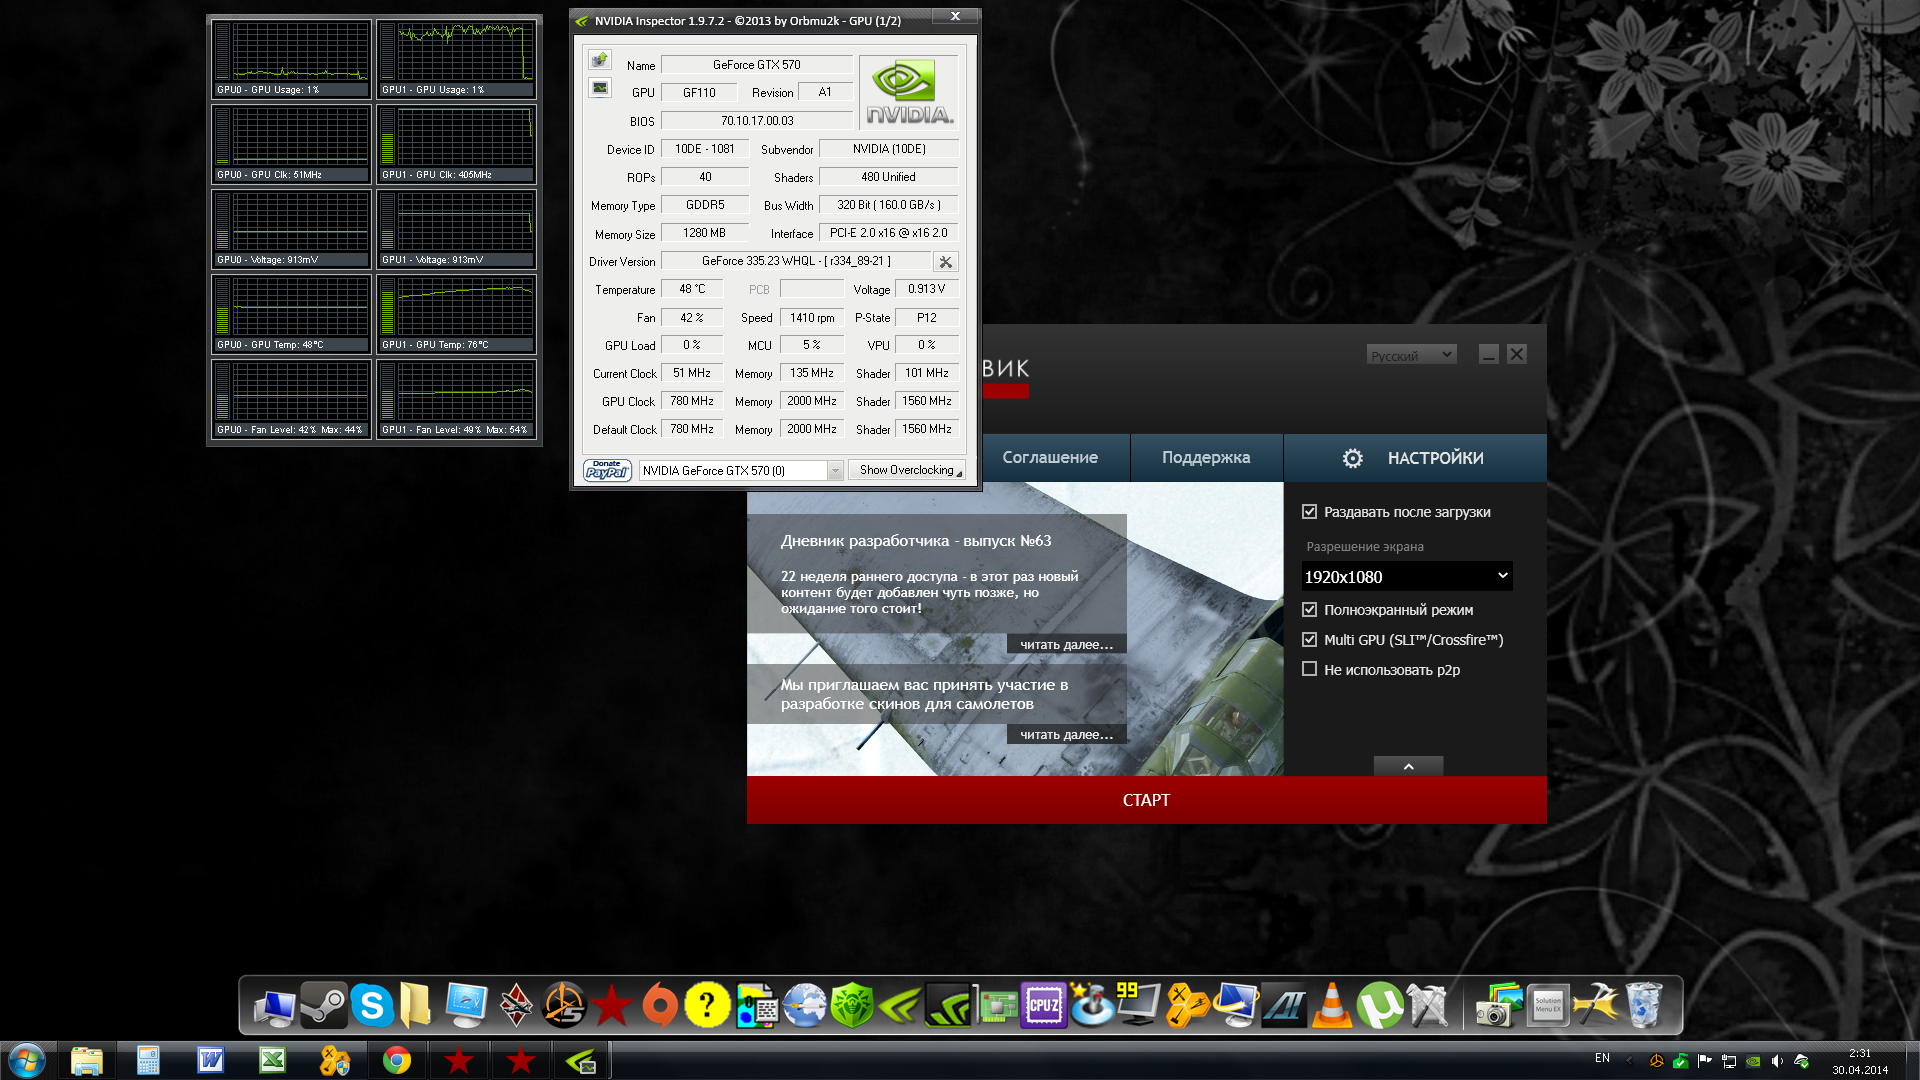Open the NVIDIA GeForce GTX 570 GPU selector
1920x1080 pixels.
click(x=741, y=471)
